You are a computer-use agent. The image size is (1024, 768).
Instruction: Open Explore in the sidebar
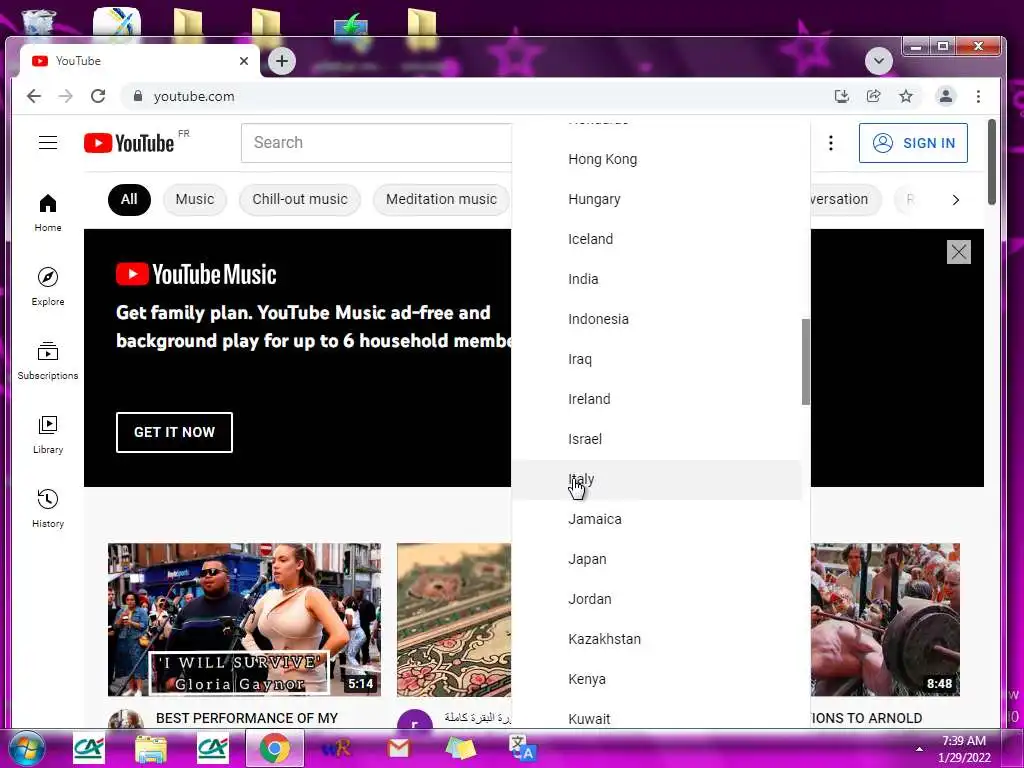[48, 287]
